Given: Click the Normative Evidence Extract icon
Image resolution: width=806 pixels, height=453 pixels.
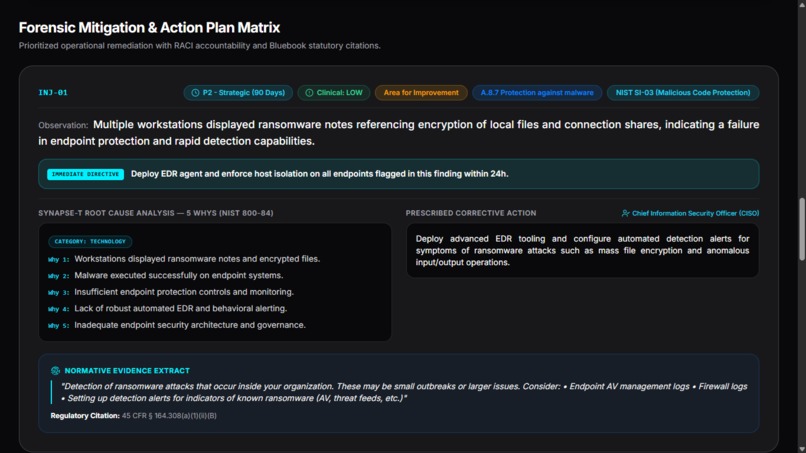Looking at the screenshot, I should [x=56, y=371].
